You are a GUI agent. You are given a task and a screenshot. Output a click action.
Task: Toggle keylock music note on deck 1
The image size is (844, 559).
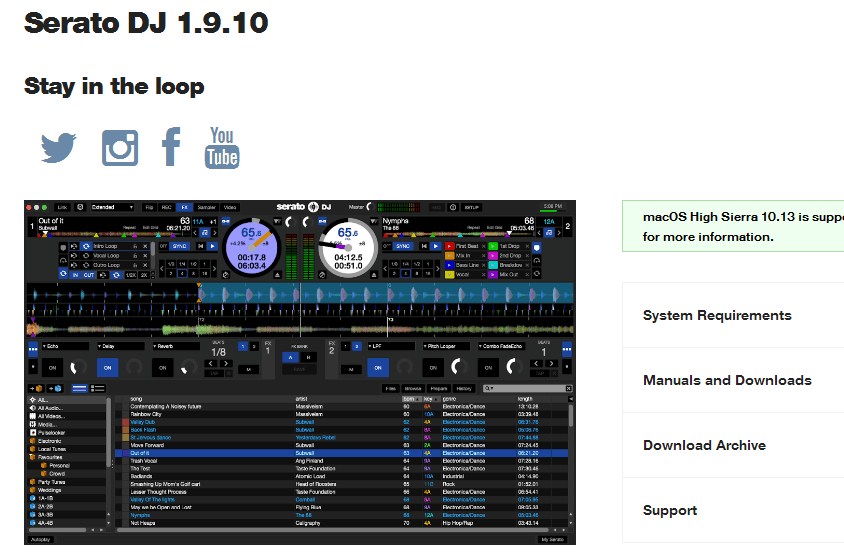click(205, 232)
